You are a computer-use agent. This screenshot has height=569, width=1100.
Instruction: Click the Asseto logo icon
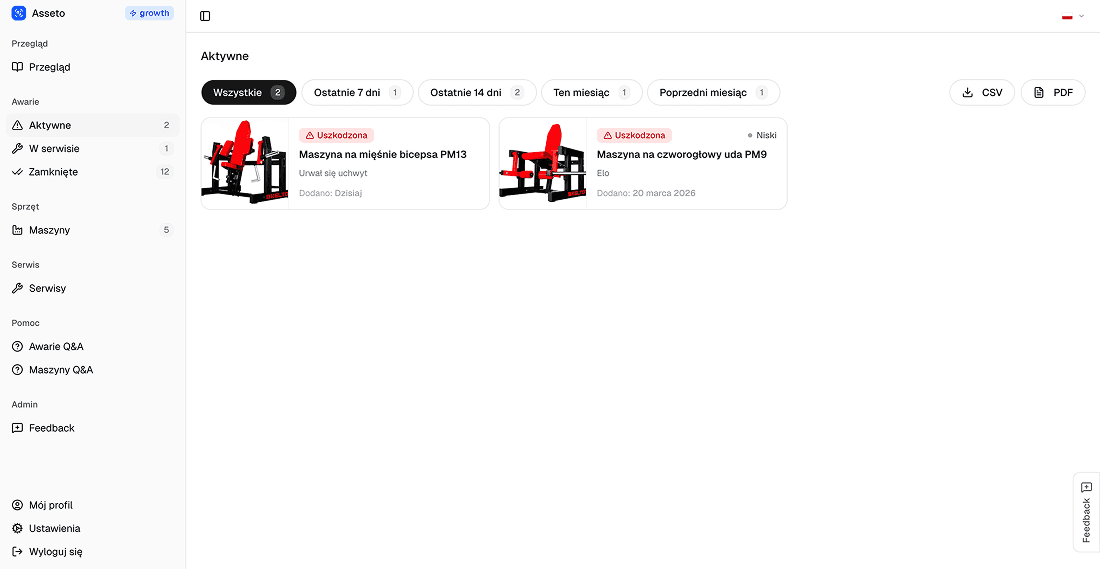click(x=18, y=13)
